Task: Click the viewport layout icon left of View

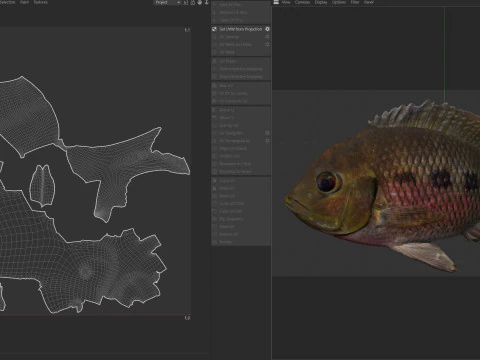Action: click(x=276, y=2)
